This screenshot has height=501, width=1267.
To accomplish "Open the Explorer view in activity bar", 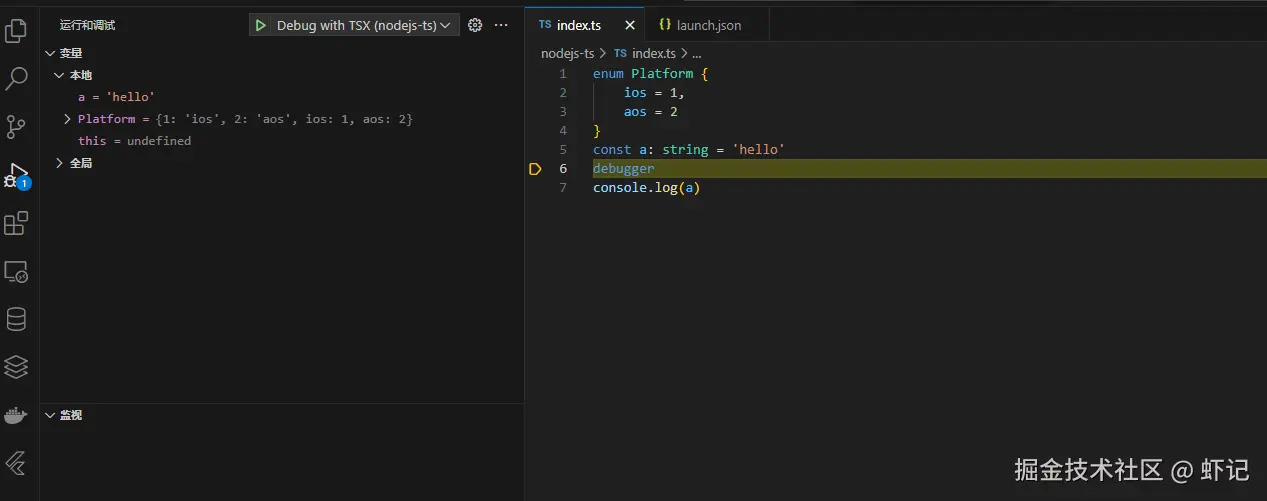I will 16,31.
